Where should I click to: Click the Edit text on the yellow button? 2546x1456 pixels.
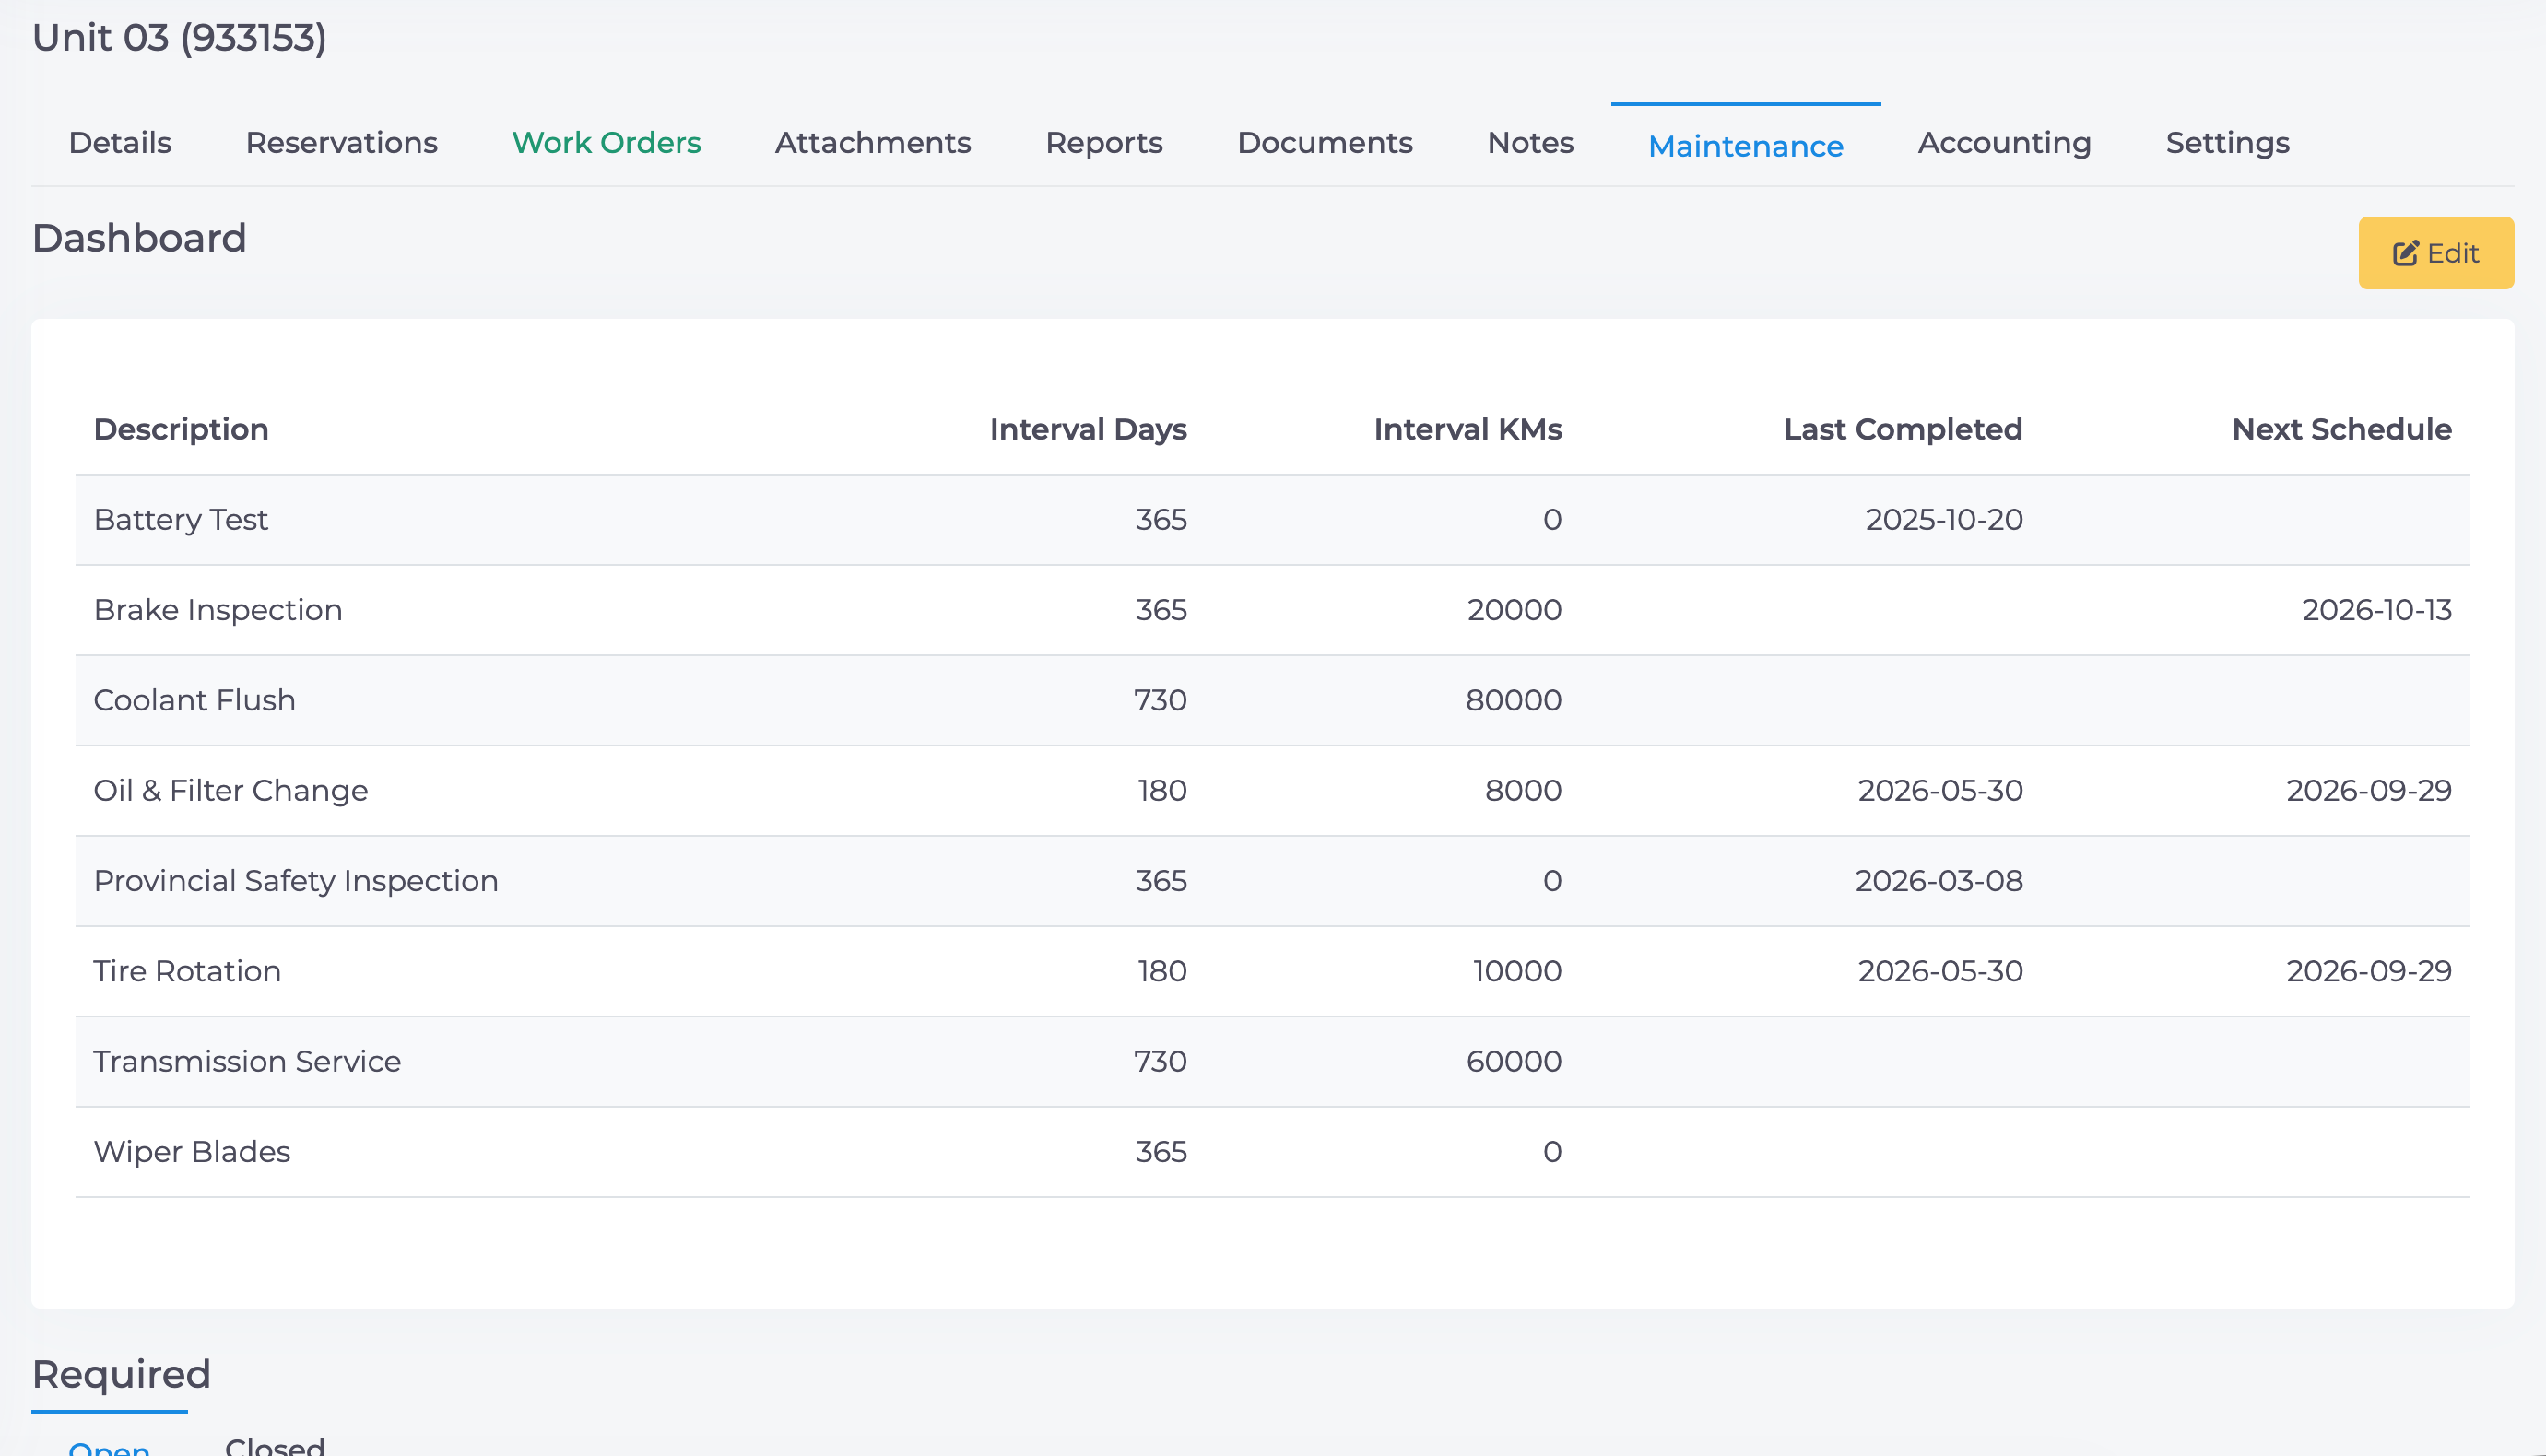click(2453, 253)
